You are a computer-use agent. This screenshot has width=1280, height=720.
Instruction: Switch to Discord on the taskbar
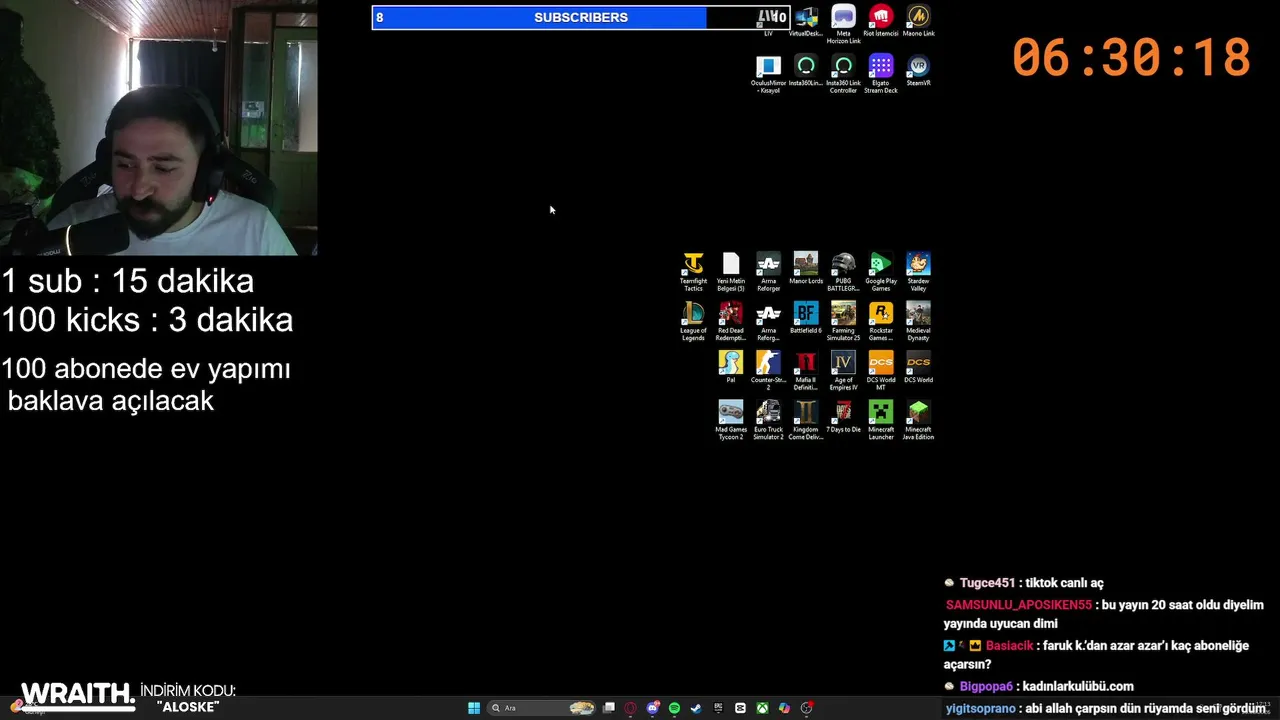click(652, 708)
